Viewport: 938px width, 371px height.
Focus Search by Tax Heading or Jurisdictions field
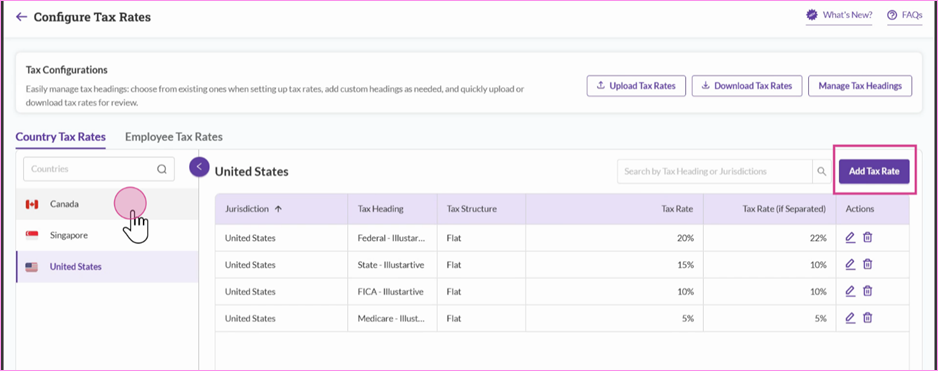pos(715,172)
